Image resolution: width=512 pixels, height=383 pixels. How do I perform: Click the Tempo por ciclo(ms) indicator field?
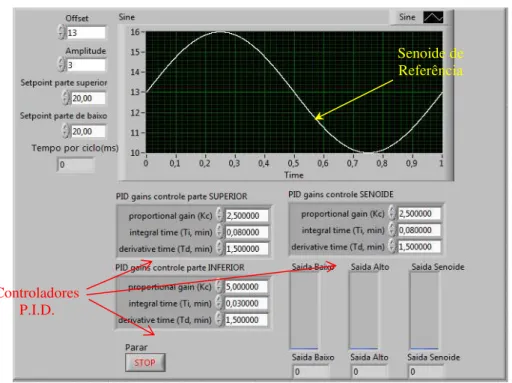point(76,164)
